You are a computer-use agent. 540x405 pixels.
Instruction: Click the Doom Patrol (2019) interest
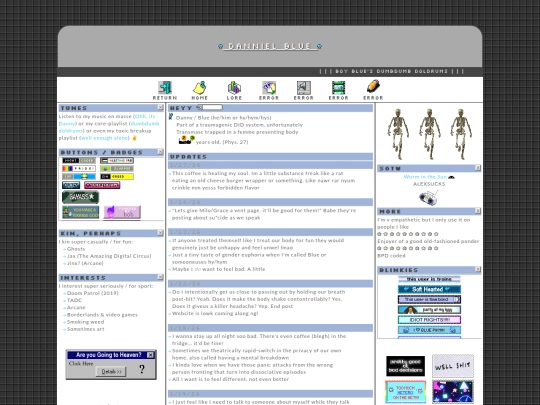click(92, 293)
